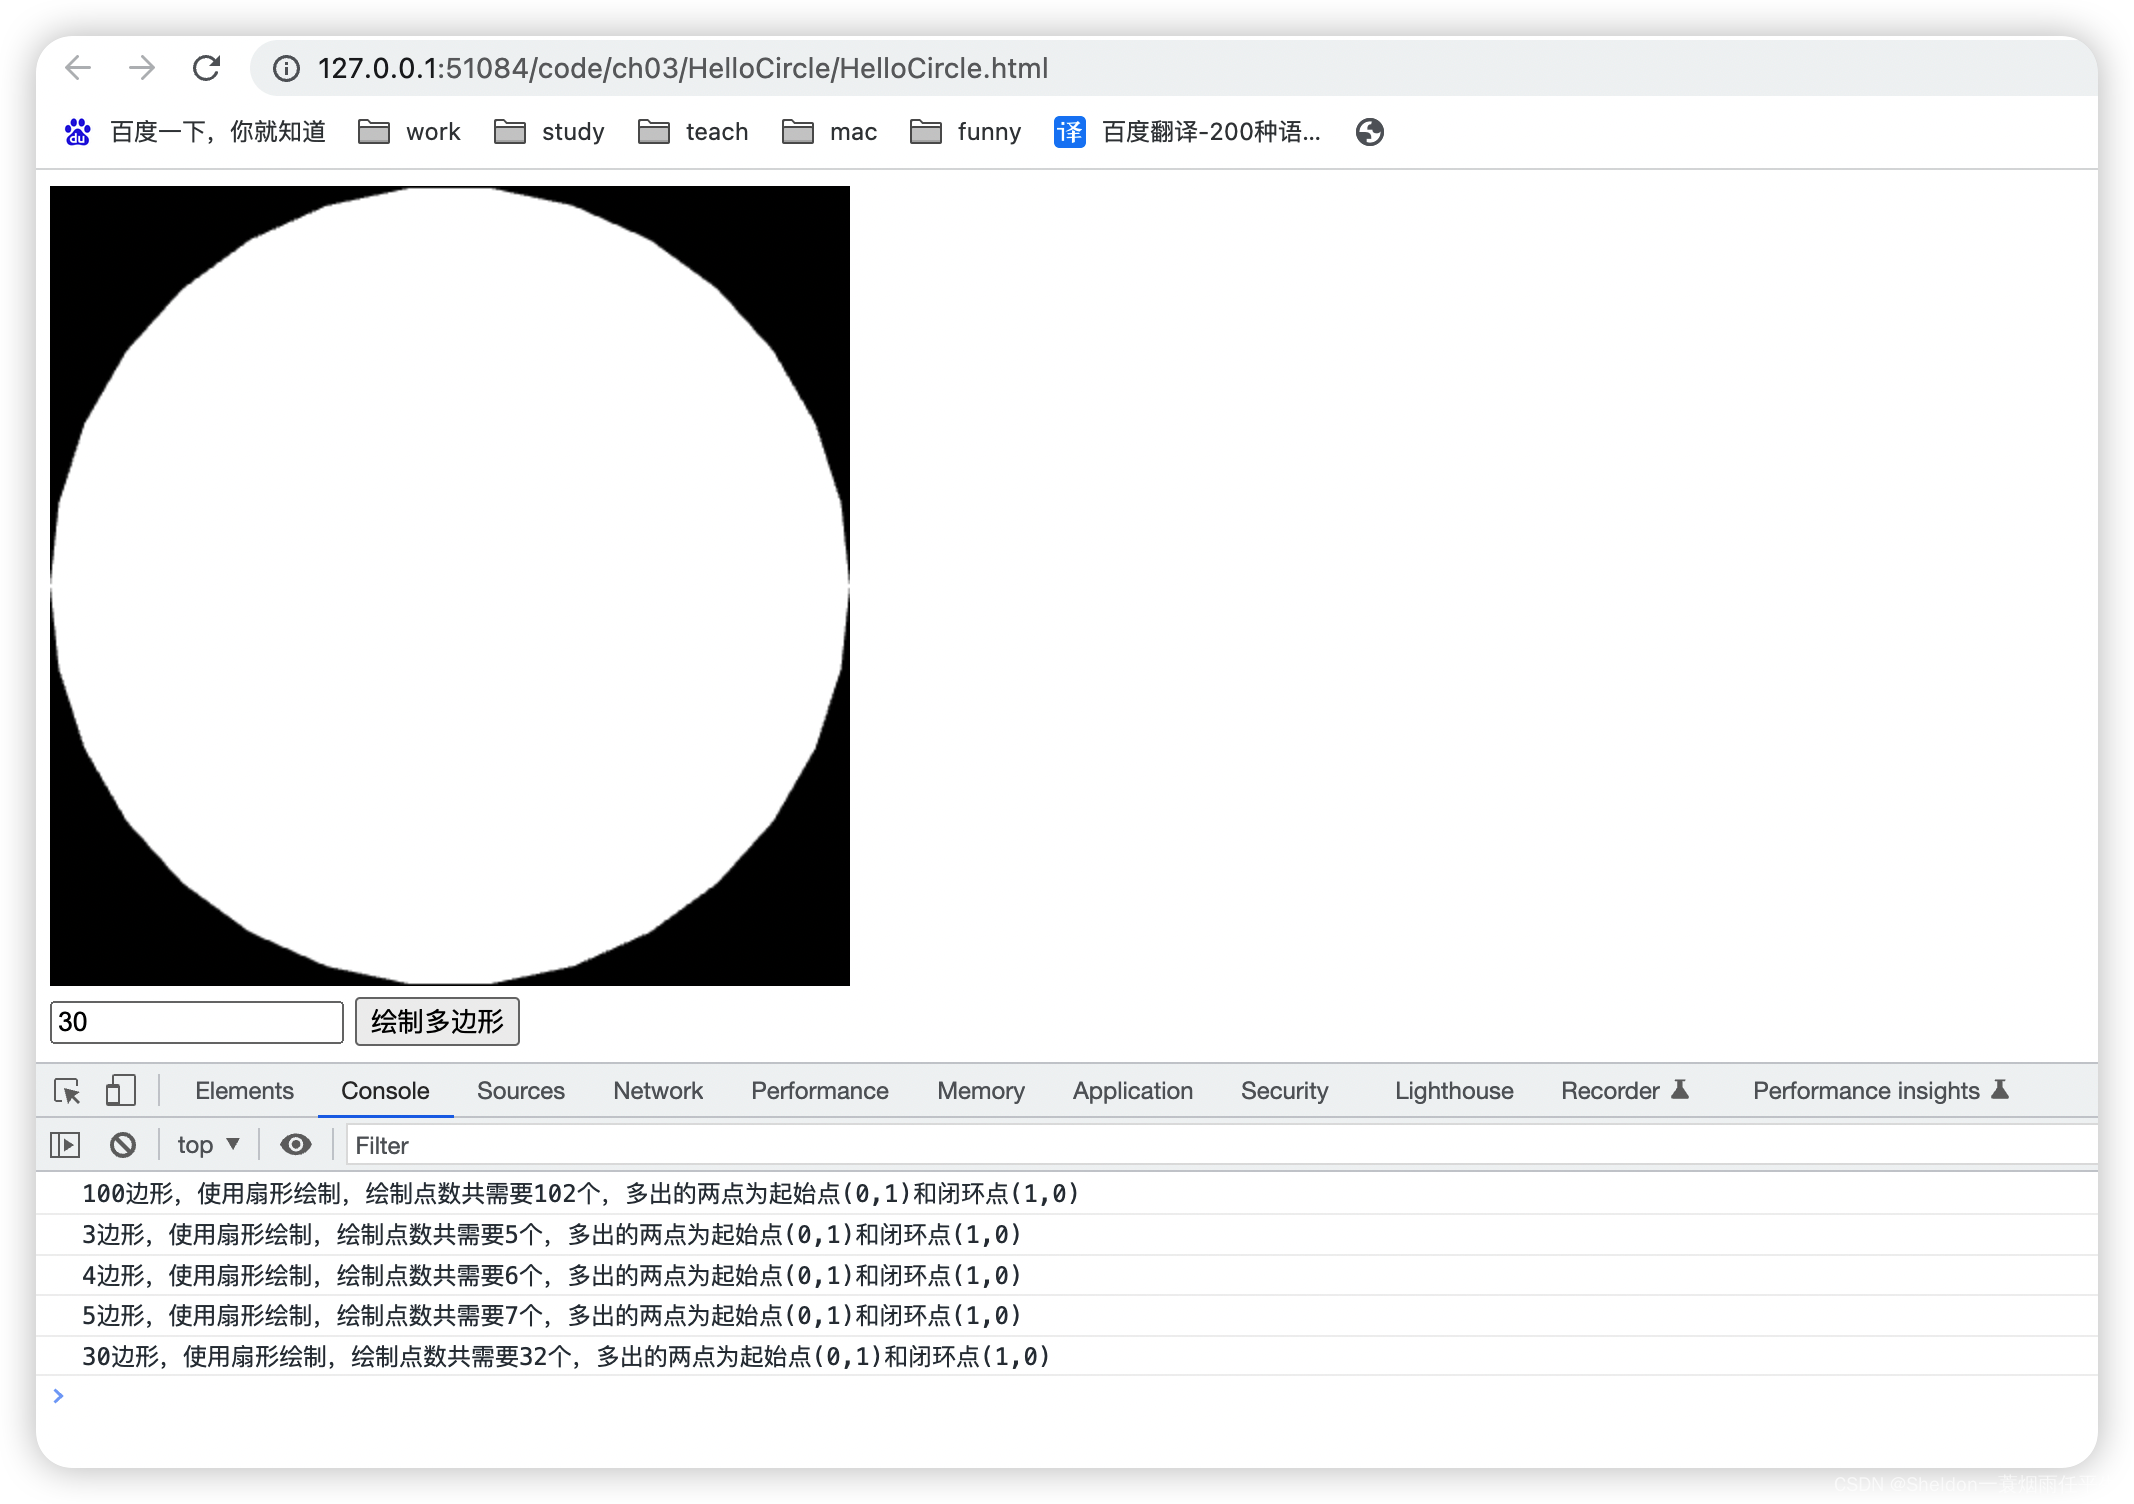The height and width of the screenshot is (1504, 2134).
Task: Switch to the Elements tab
Action: coord(244,1091)
